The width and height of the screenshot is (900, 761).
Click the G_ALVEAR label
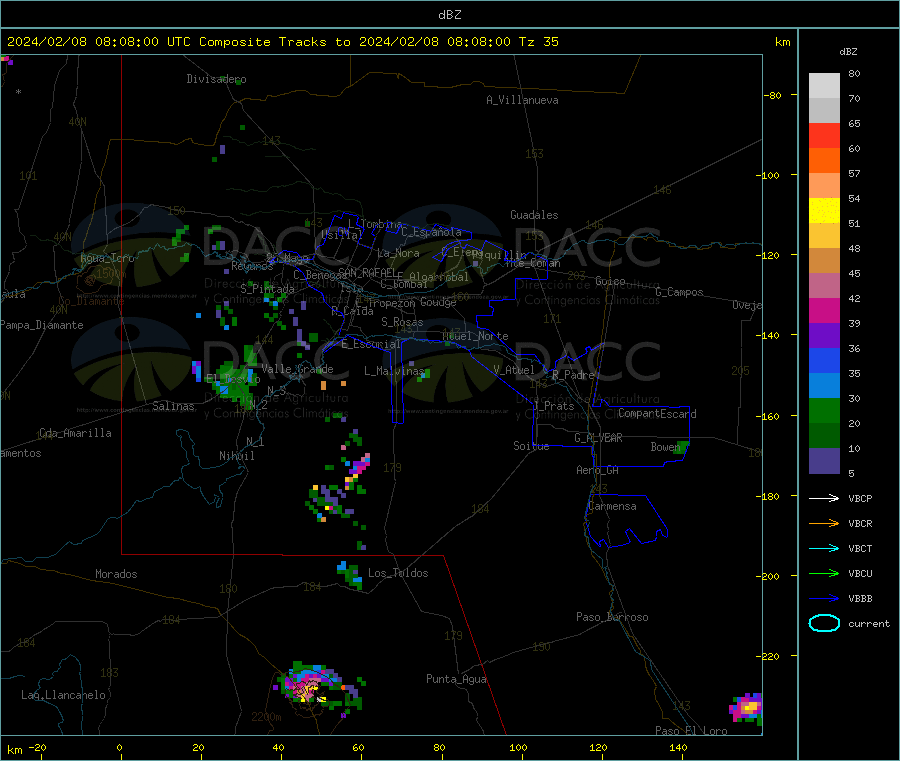click(x=598, y=438)
